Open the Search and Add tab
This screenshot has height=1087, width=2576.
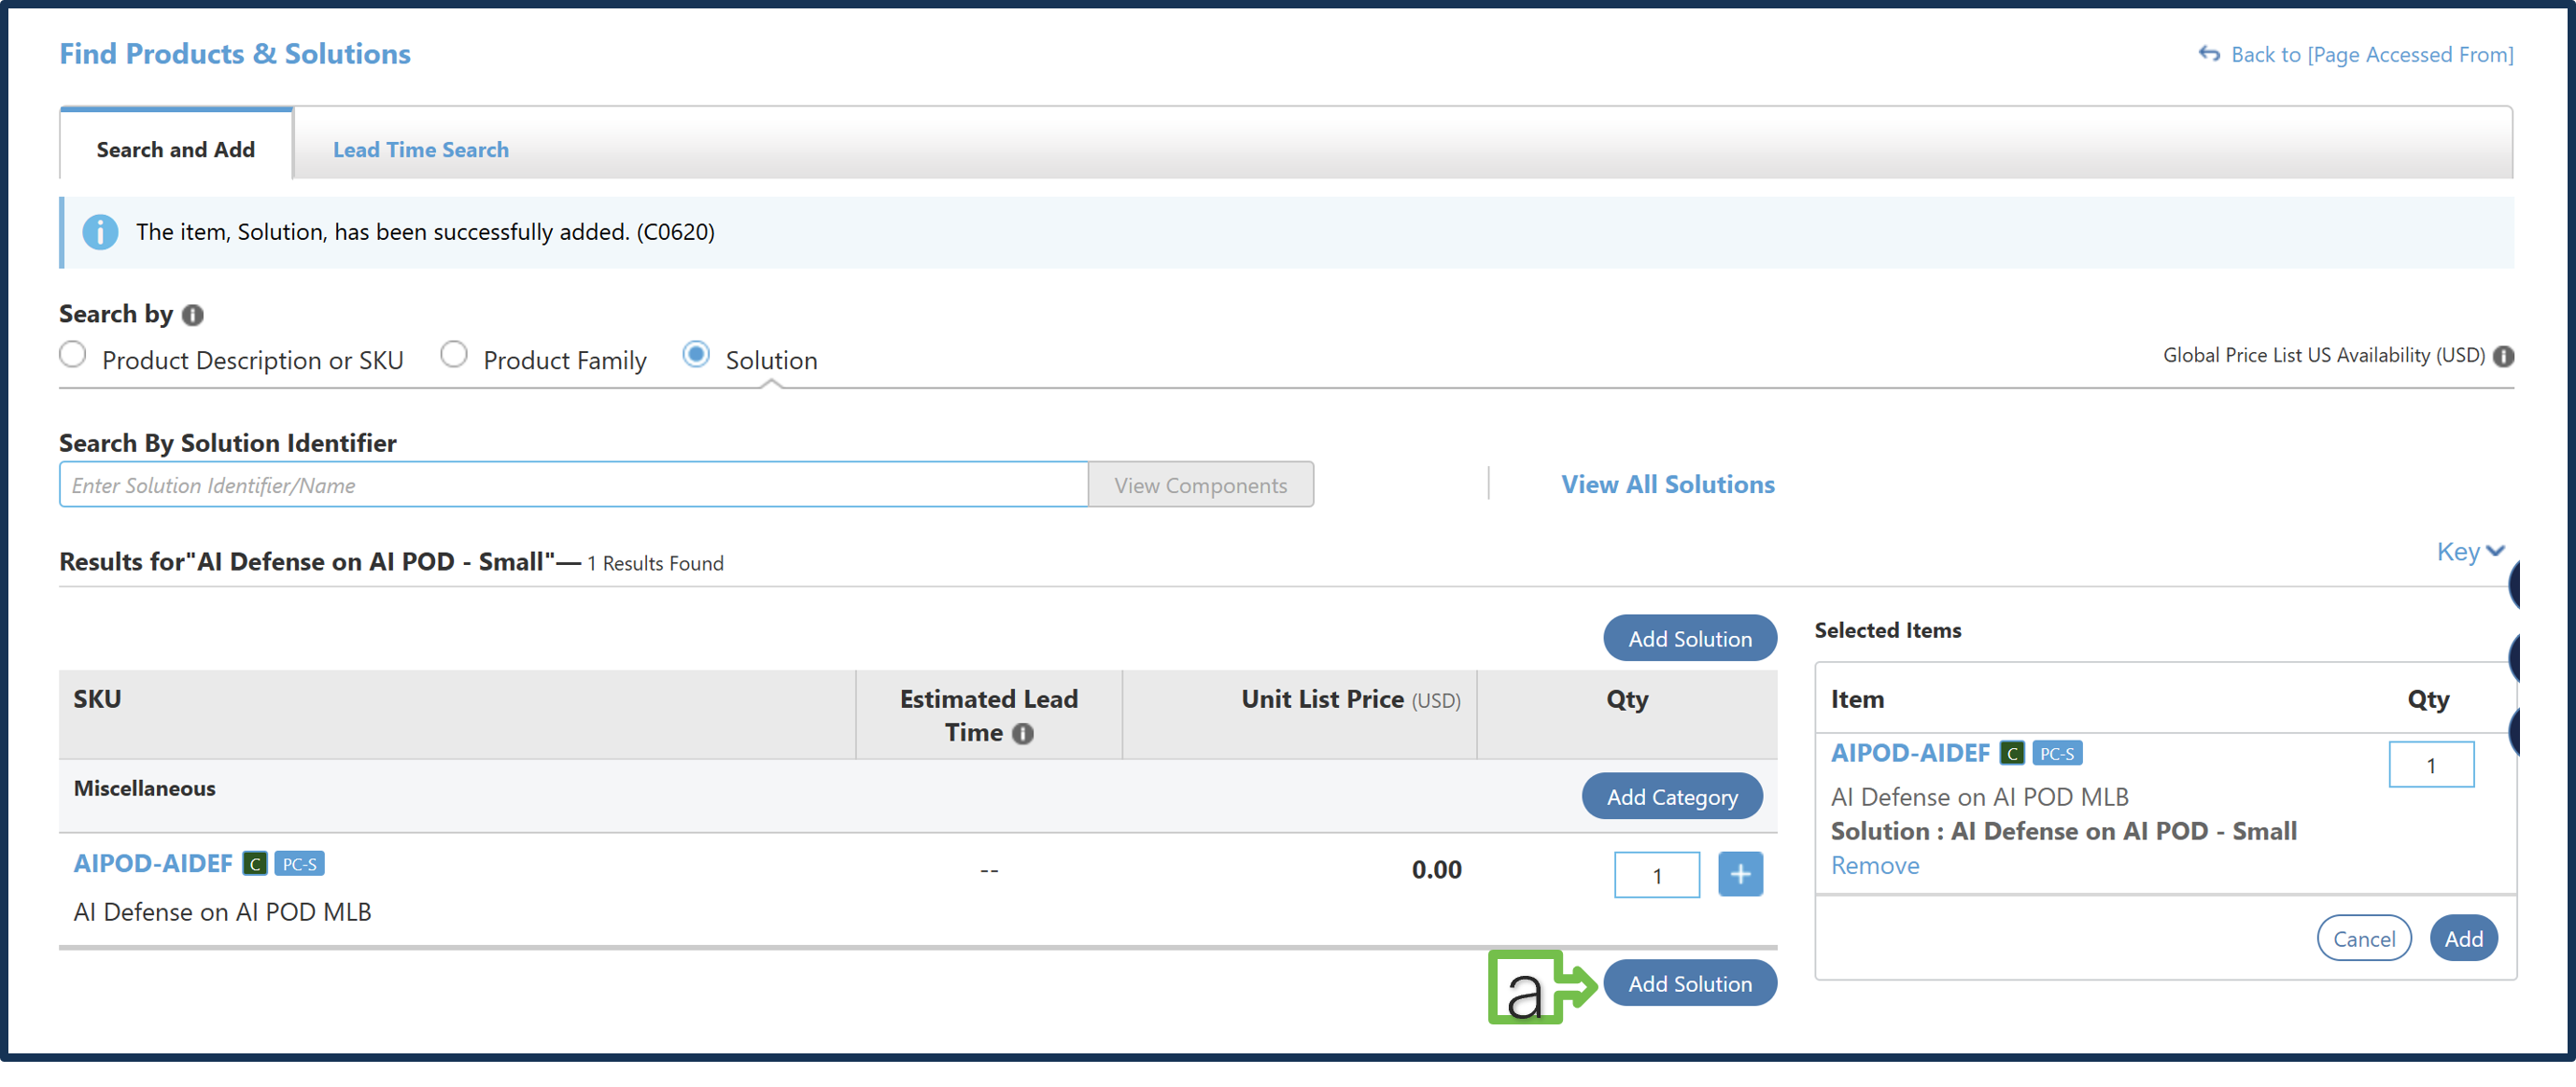point(175,149)
